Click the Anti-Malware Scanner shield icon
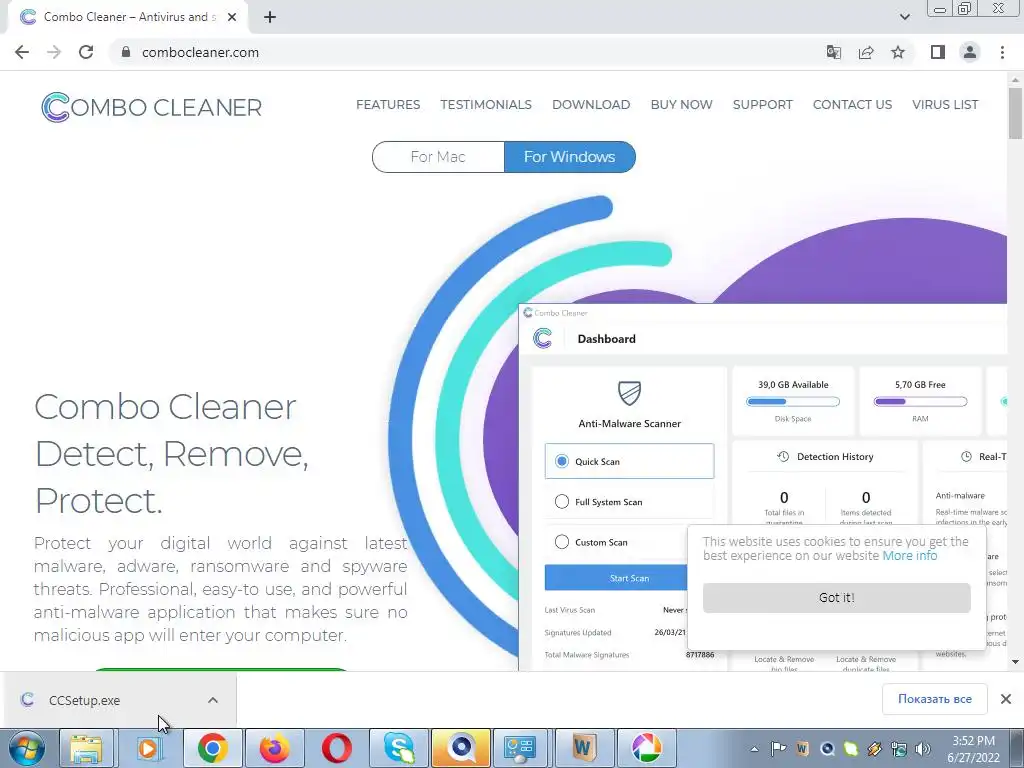 (x=630, y=393)
